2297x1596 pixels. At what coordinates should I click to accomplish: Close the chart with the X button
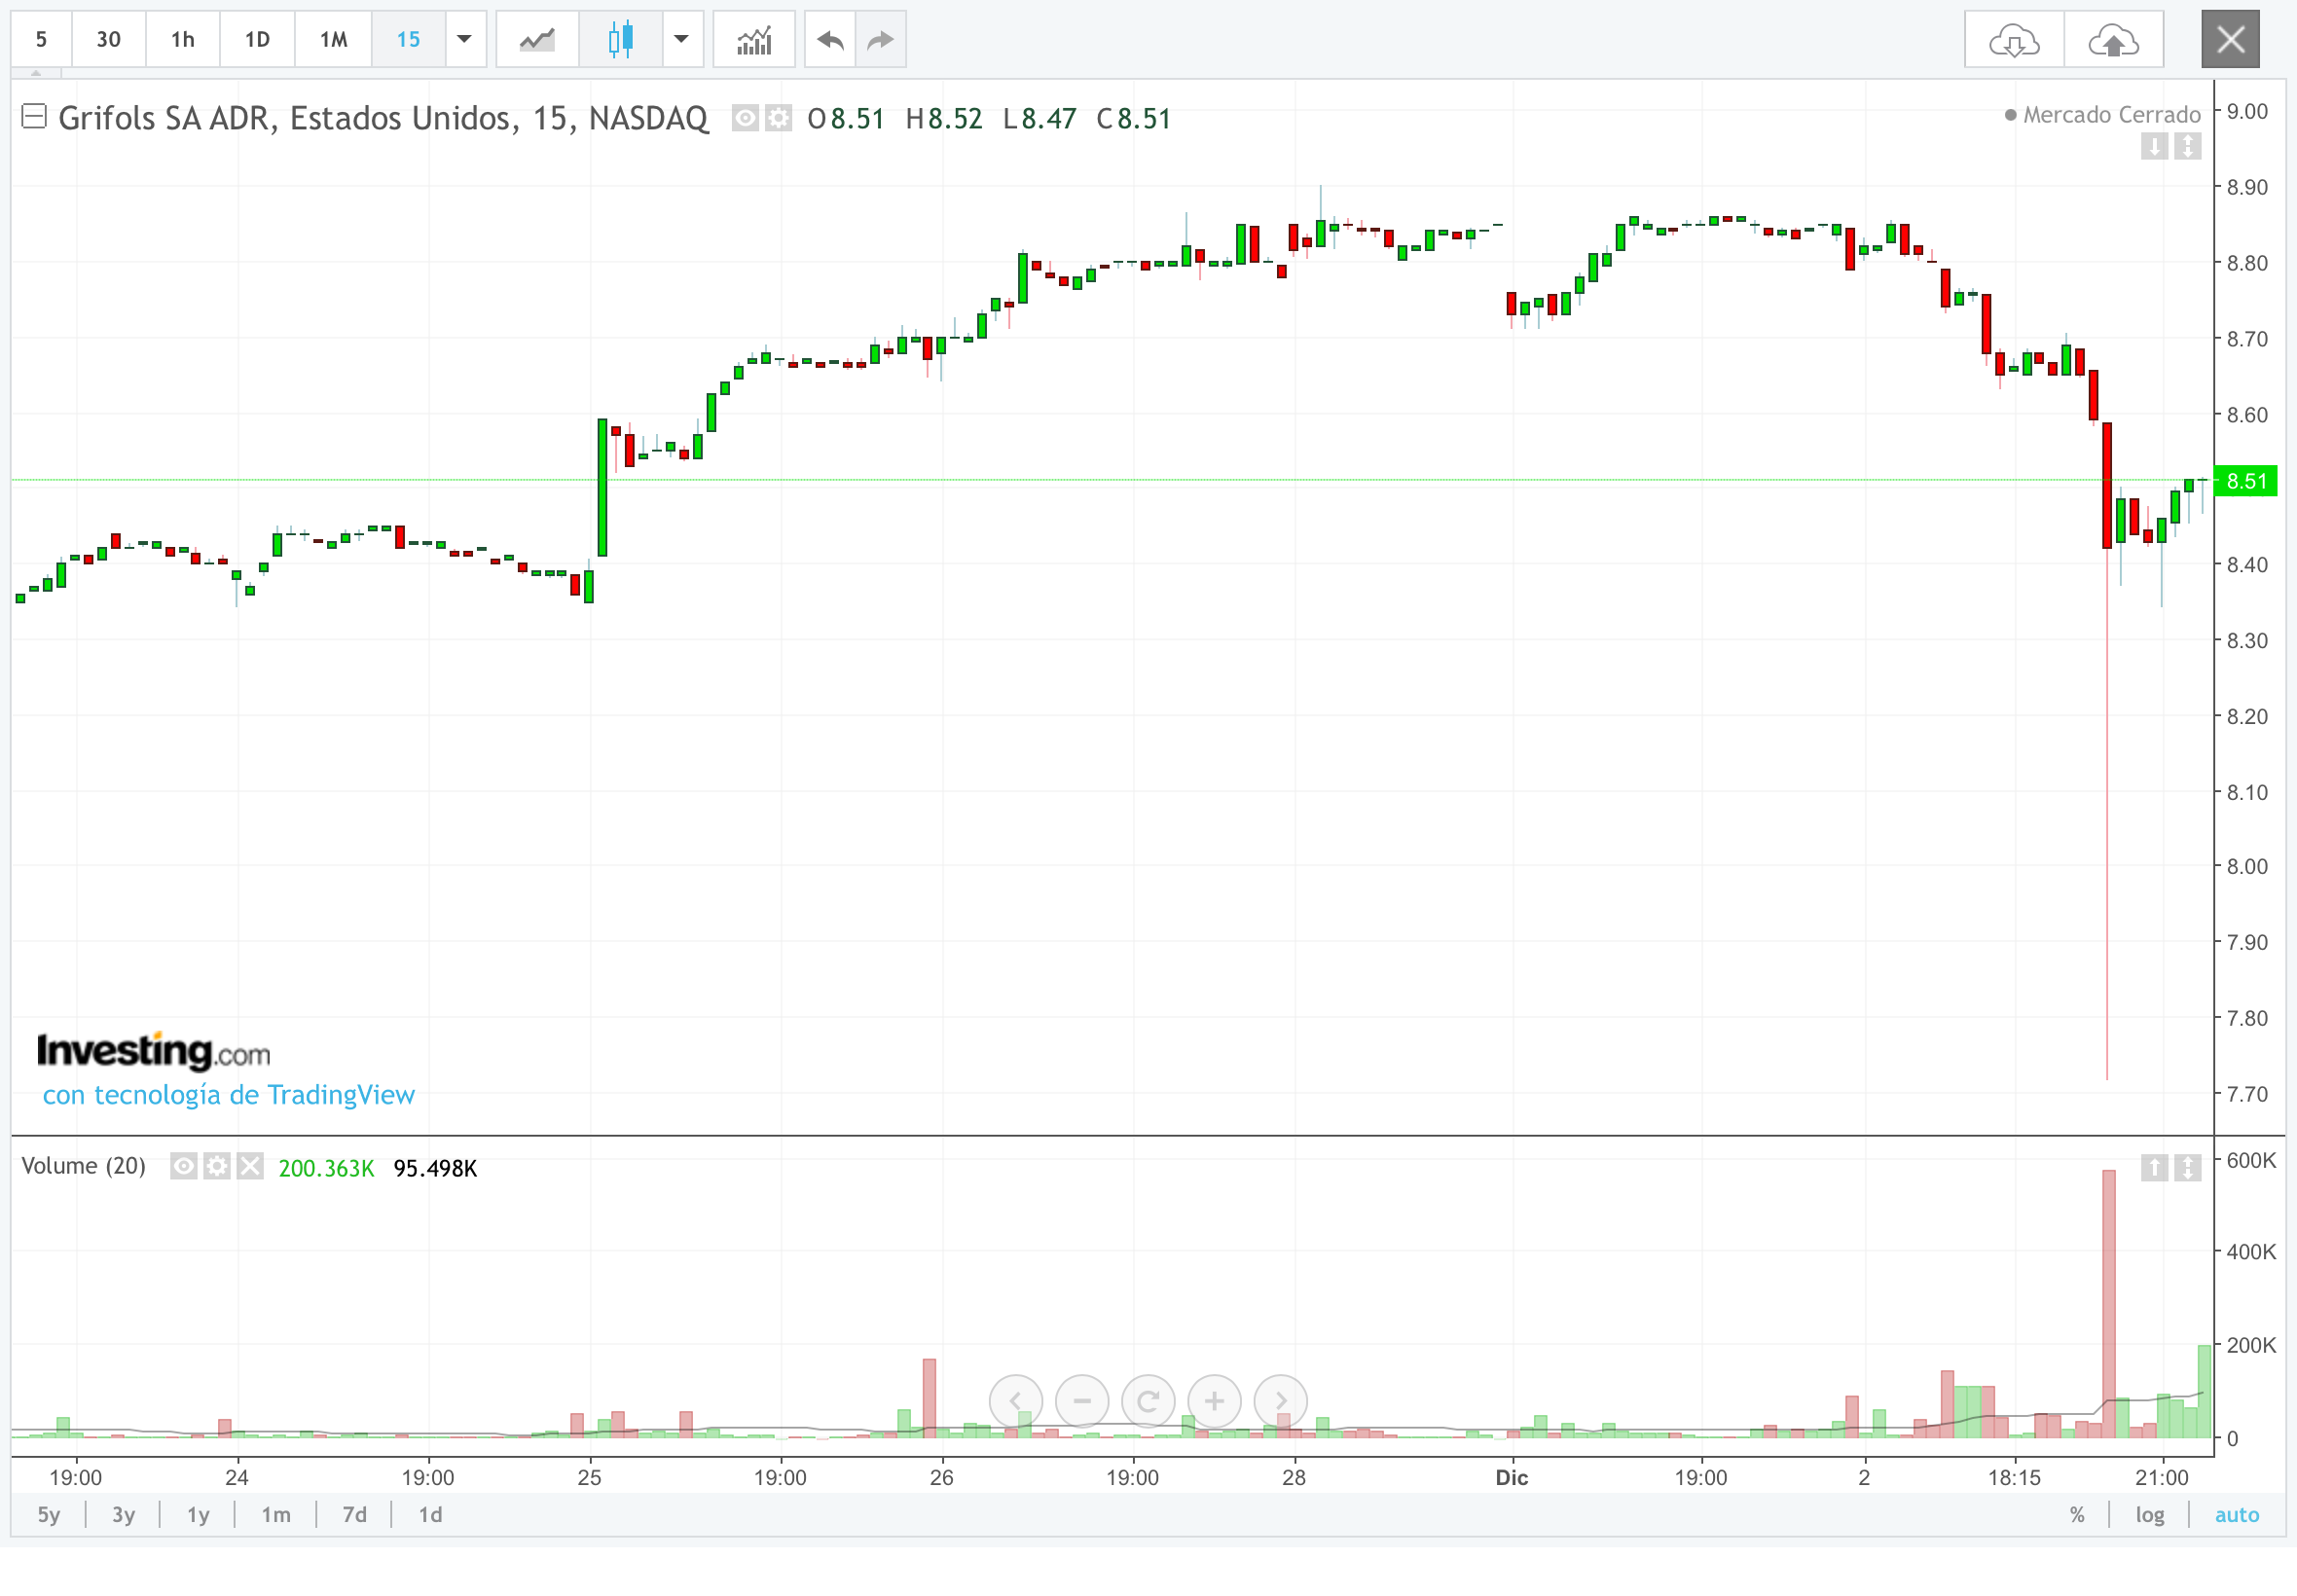coord(2230,40)
